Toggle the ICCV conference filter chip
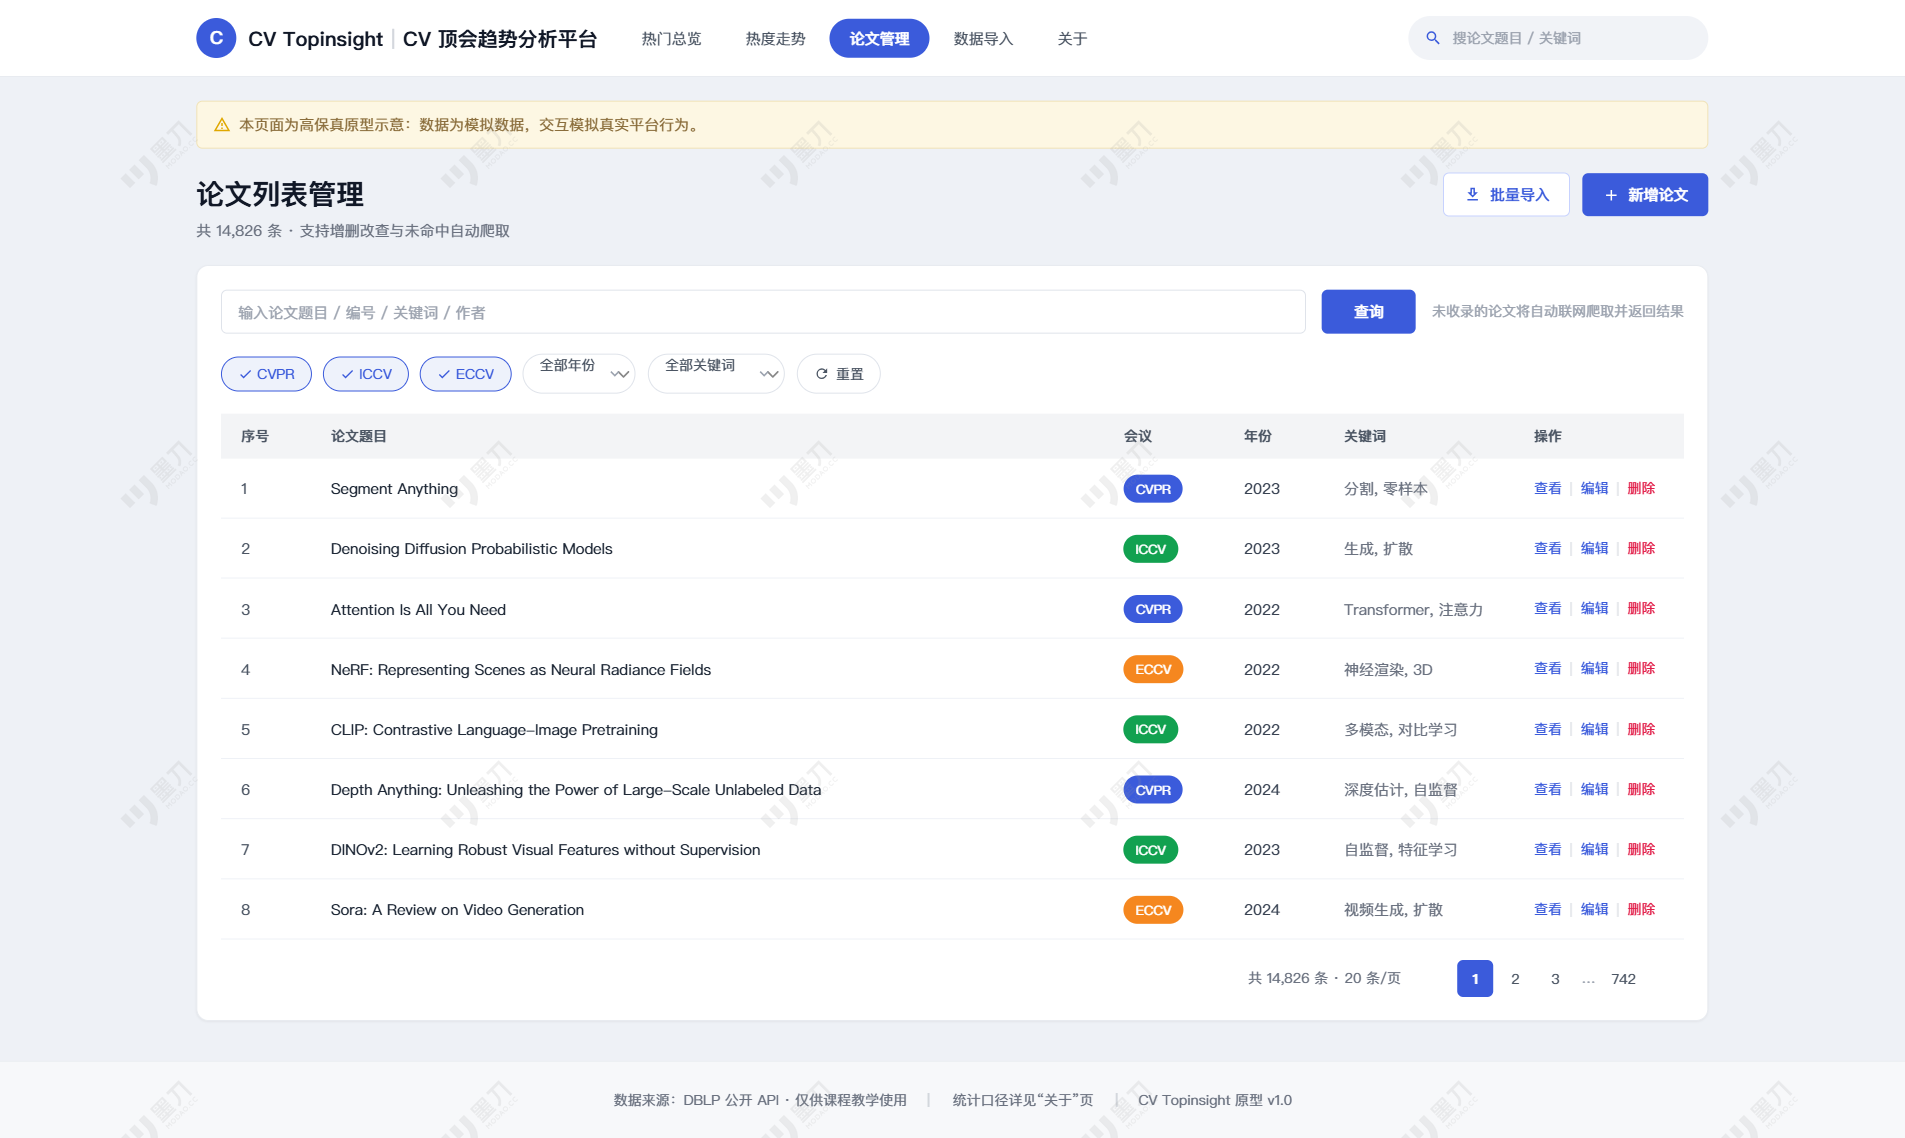The image size is (1905, 1138). [366, 374]
